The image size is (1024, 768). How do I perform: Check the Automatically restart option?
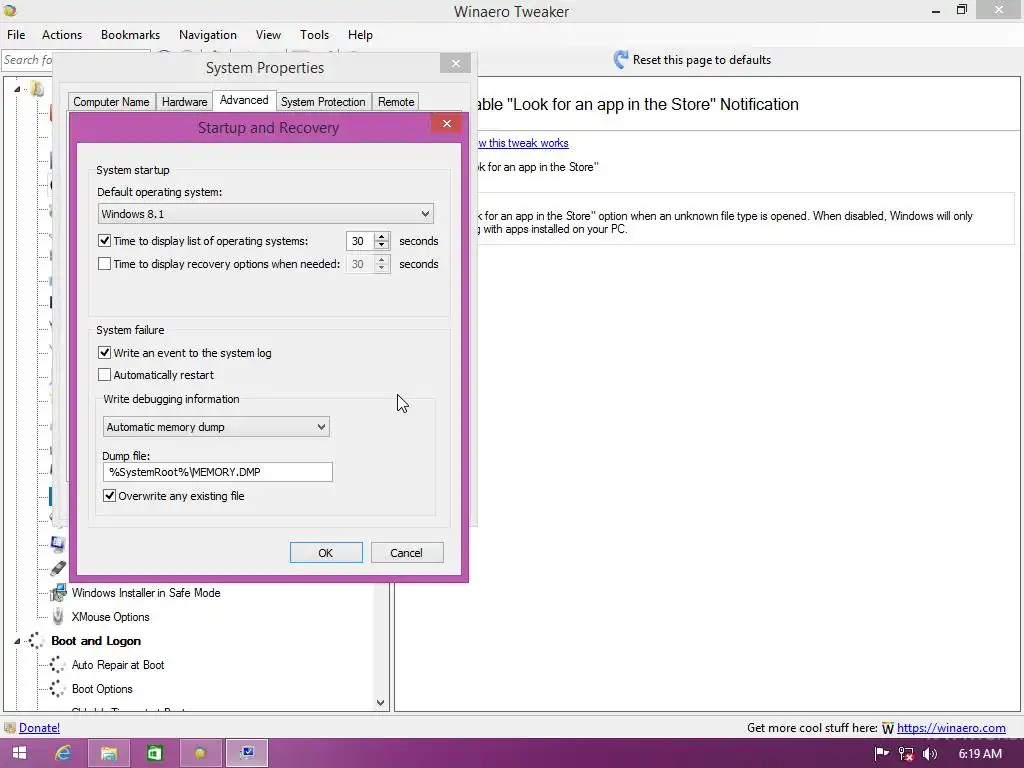(104, 375)
